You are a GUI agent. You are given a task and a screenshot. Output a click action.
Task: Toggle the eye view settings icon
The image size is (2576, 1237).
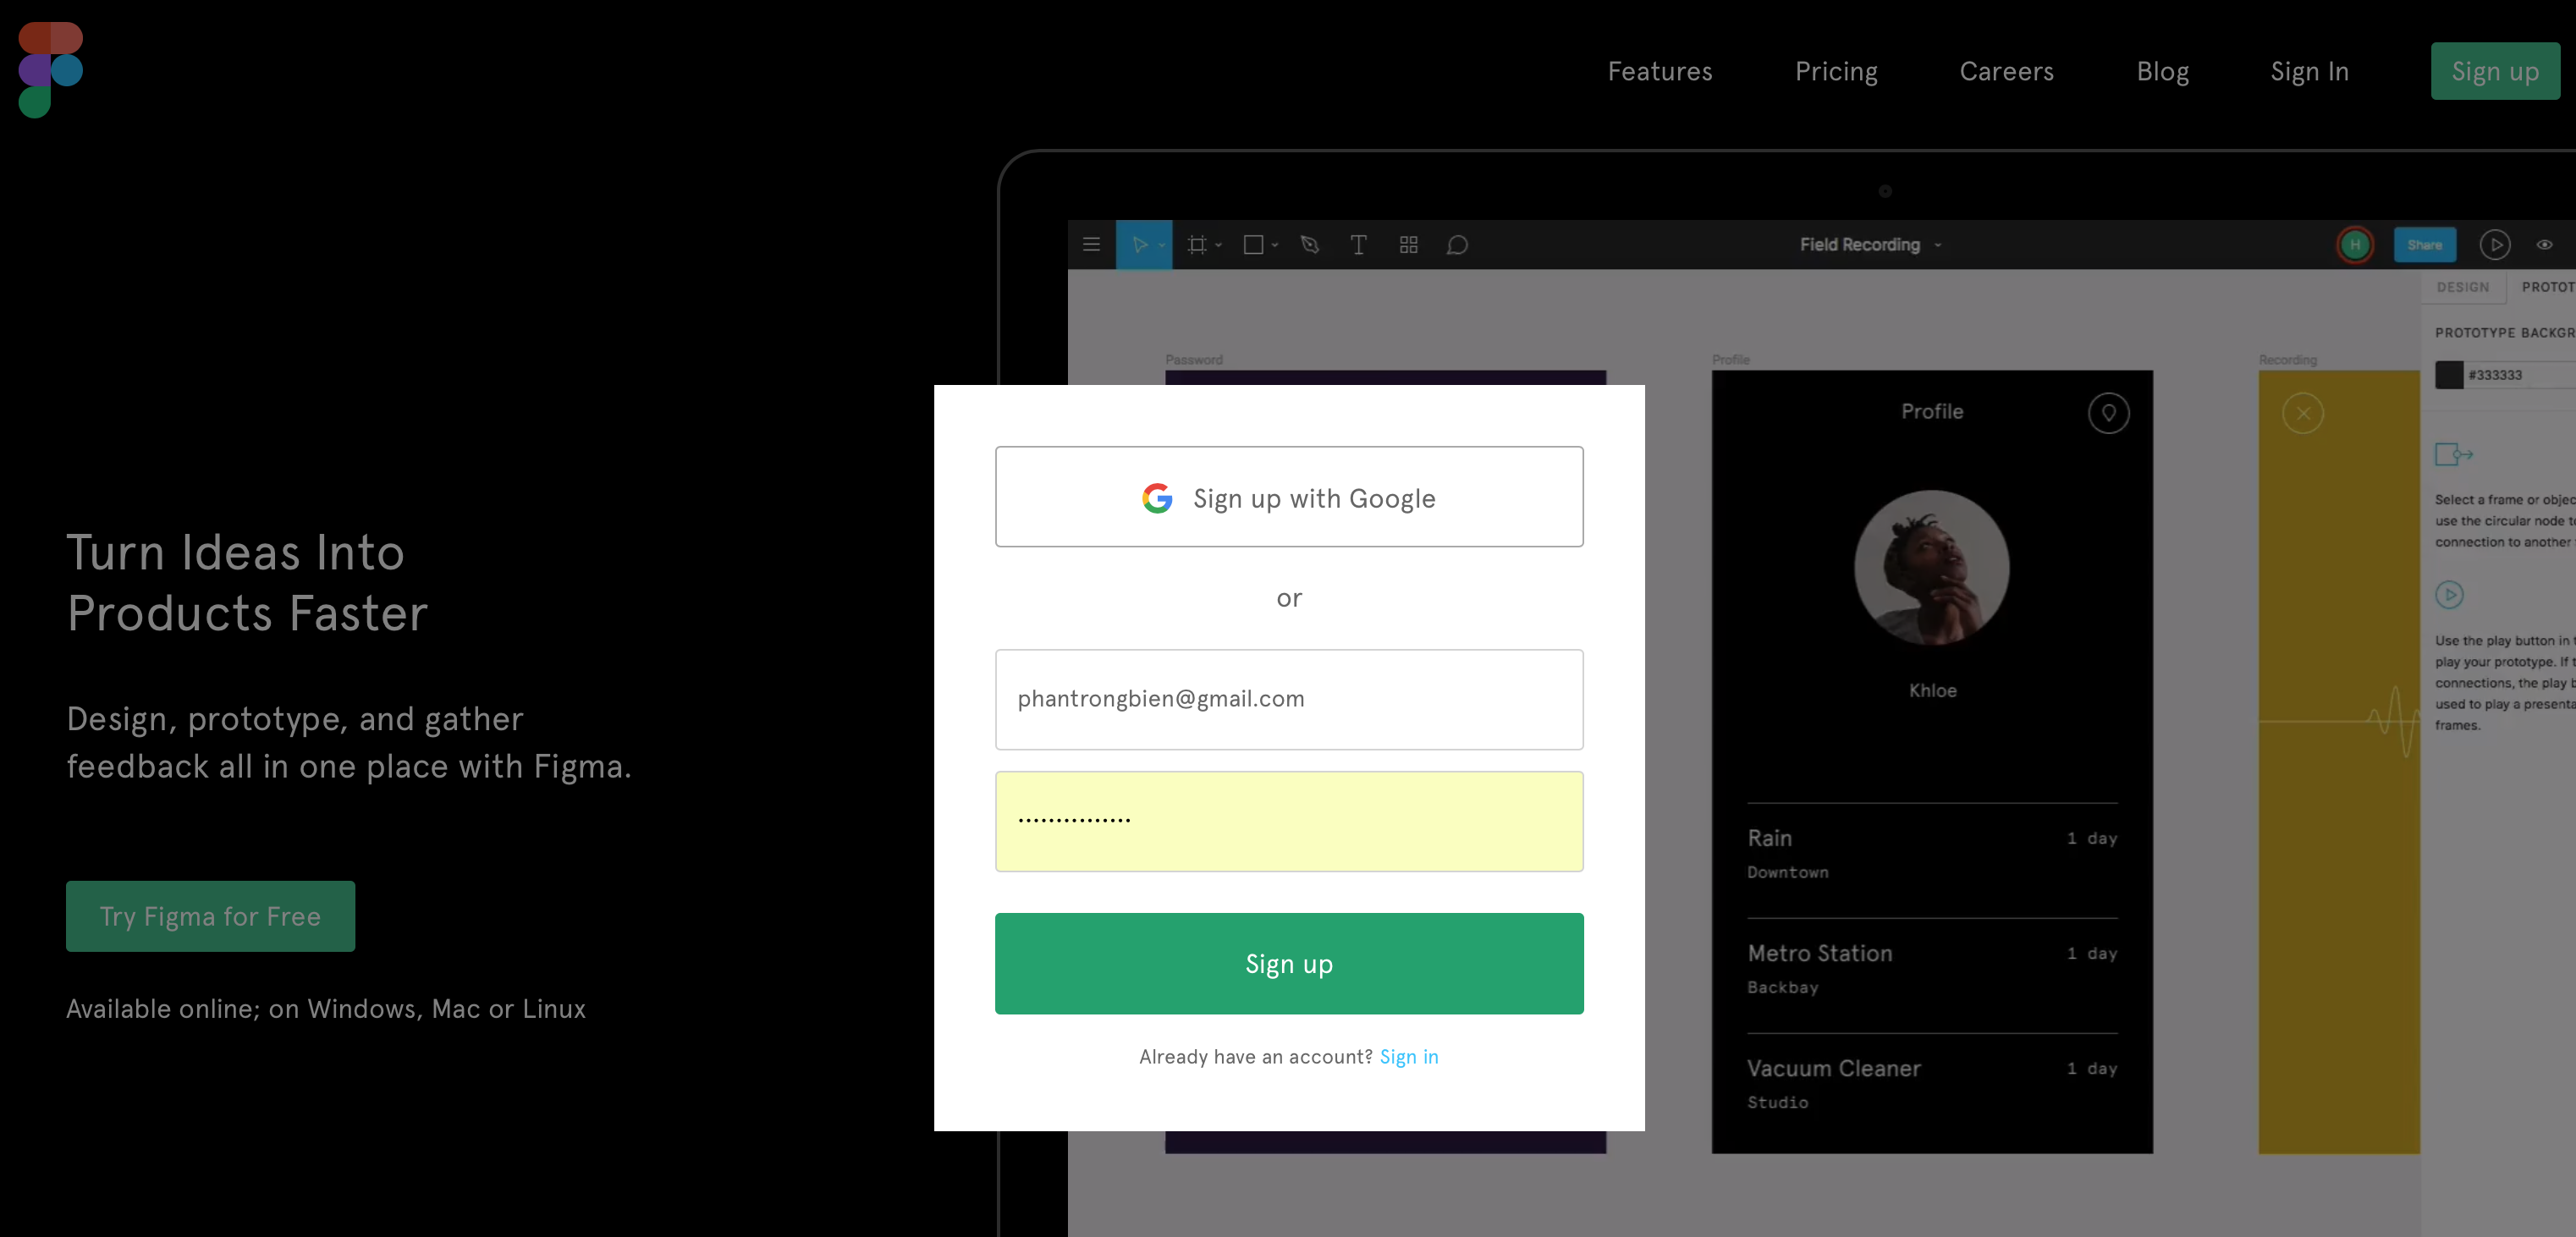click(x=2544, y=244)
